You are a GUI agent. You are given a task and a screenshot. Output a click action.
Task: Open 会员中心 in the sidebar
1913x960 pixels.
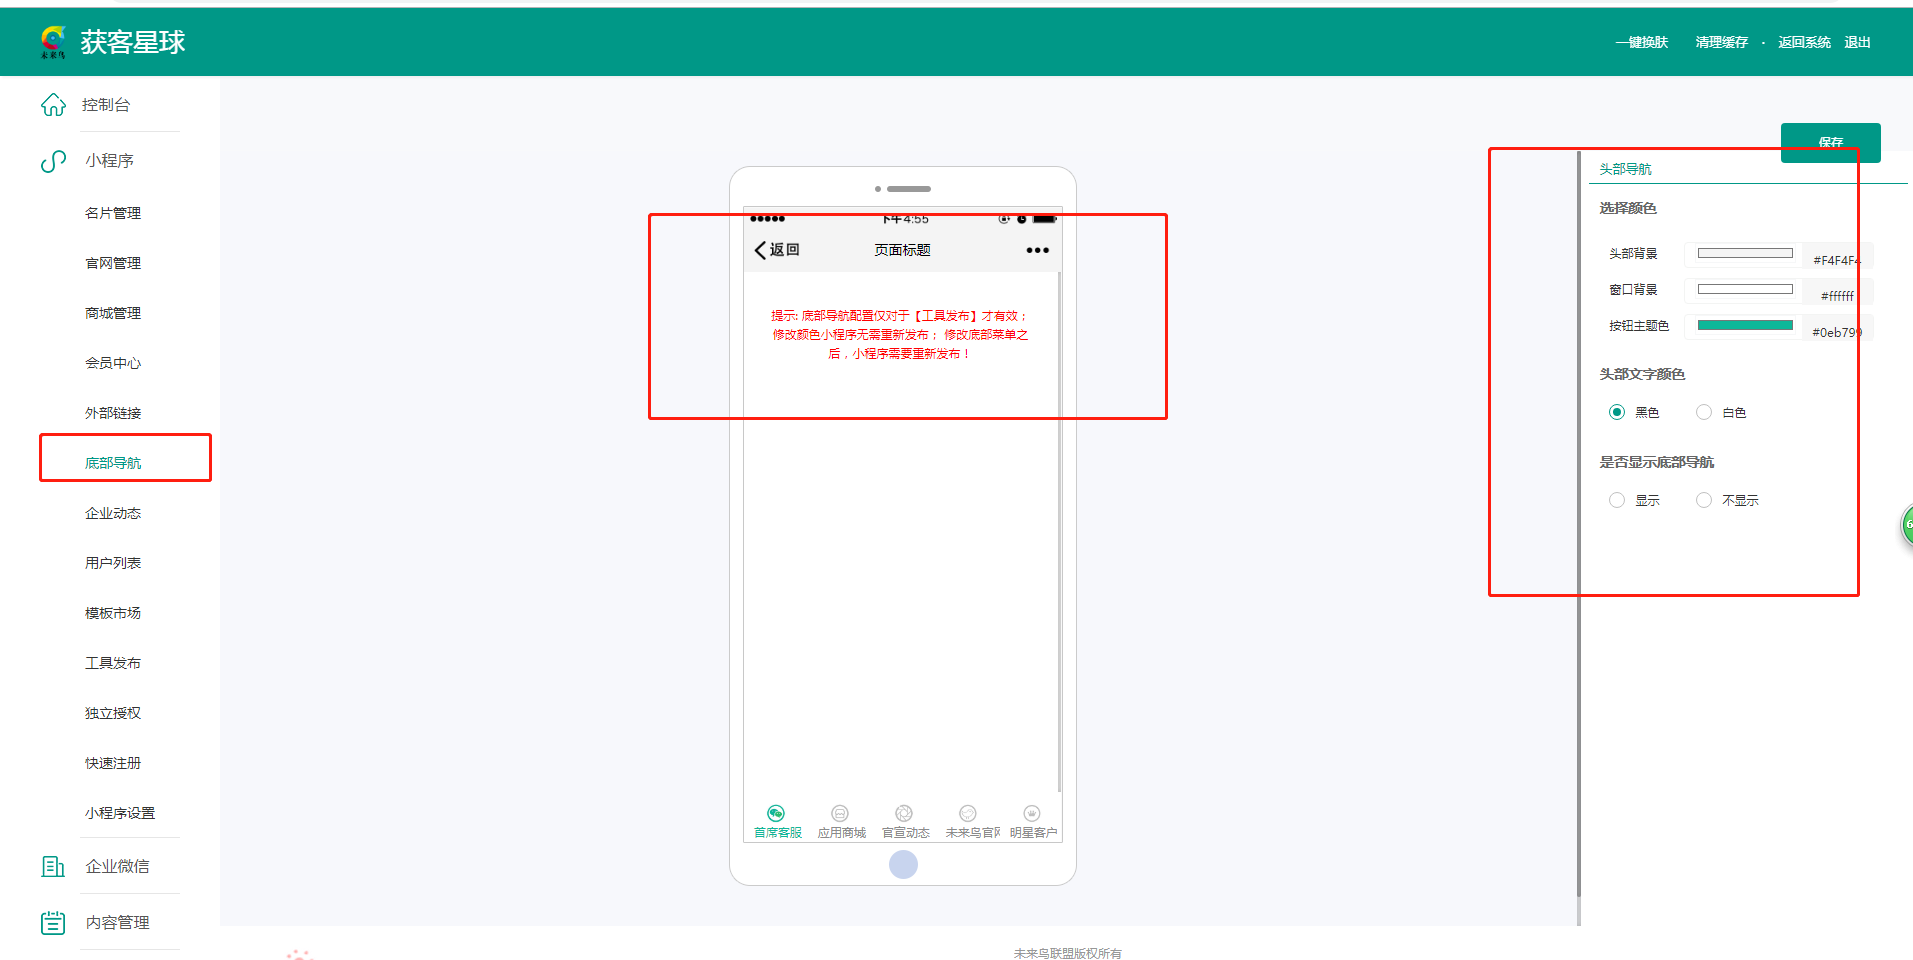pyautogui.click(x=113, y=363)
